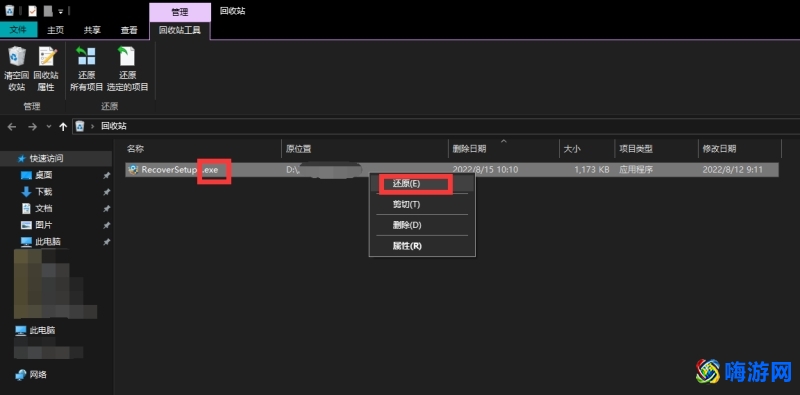
Task: Click the Recycle Bin icon in title bar
Action: click(x=10, y=11)
